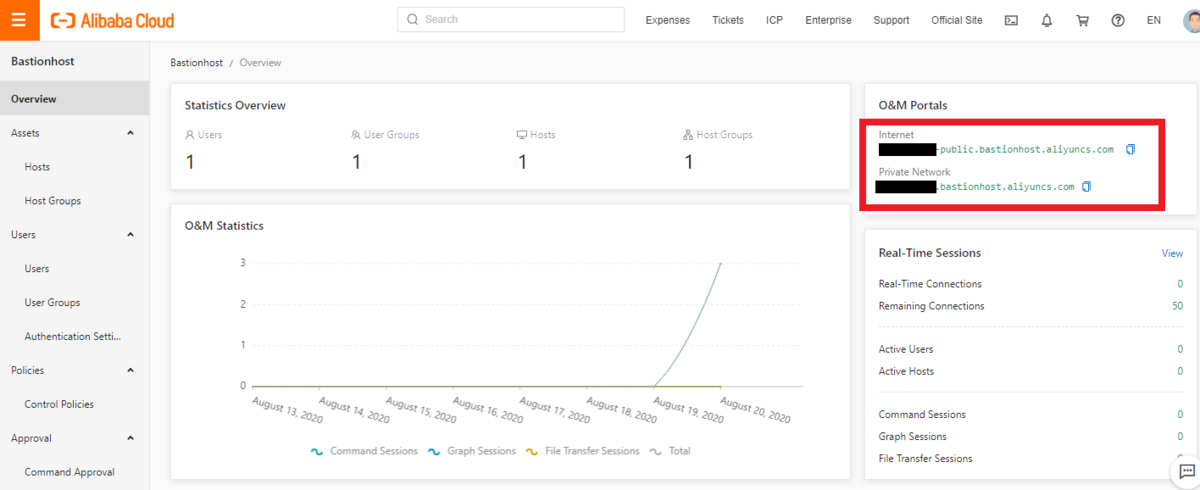Image resolution: width=1200 pixels, height=490 pixels.
Task: Click the August 20, 2020 axis label
Action: pos(755,410)
